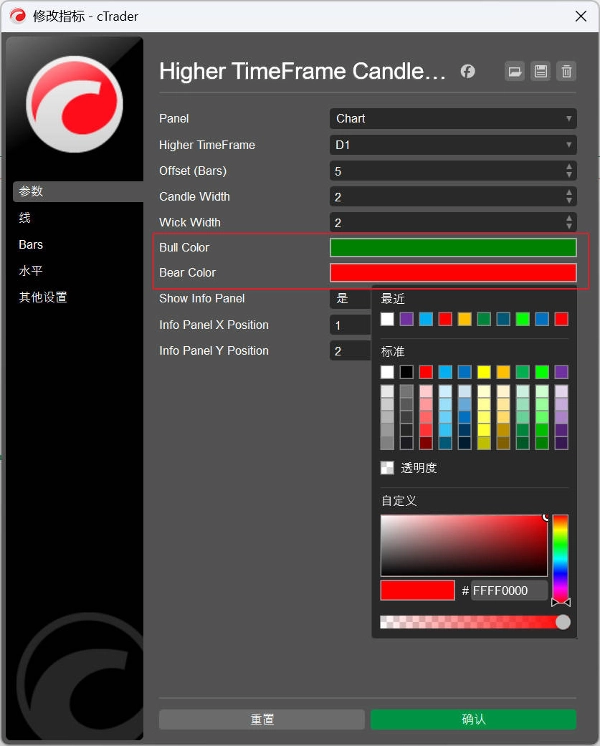
Task: Increase Candle Width with up arrow
Action: pyautogui.click(x=569, y=192)
